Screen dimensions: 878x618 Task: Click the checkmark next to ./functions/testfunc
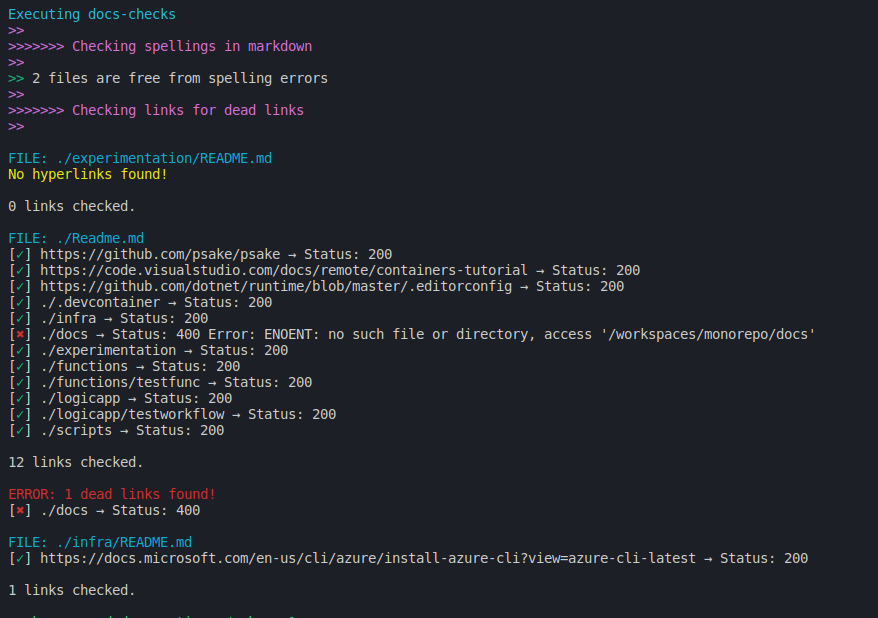20,383
